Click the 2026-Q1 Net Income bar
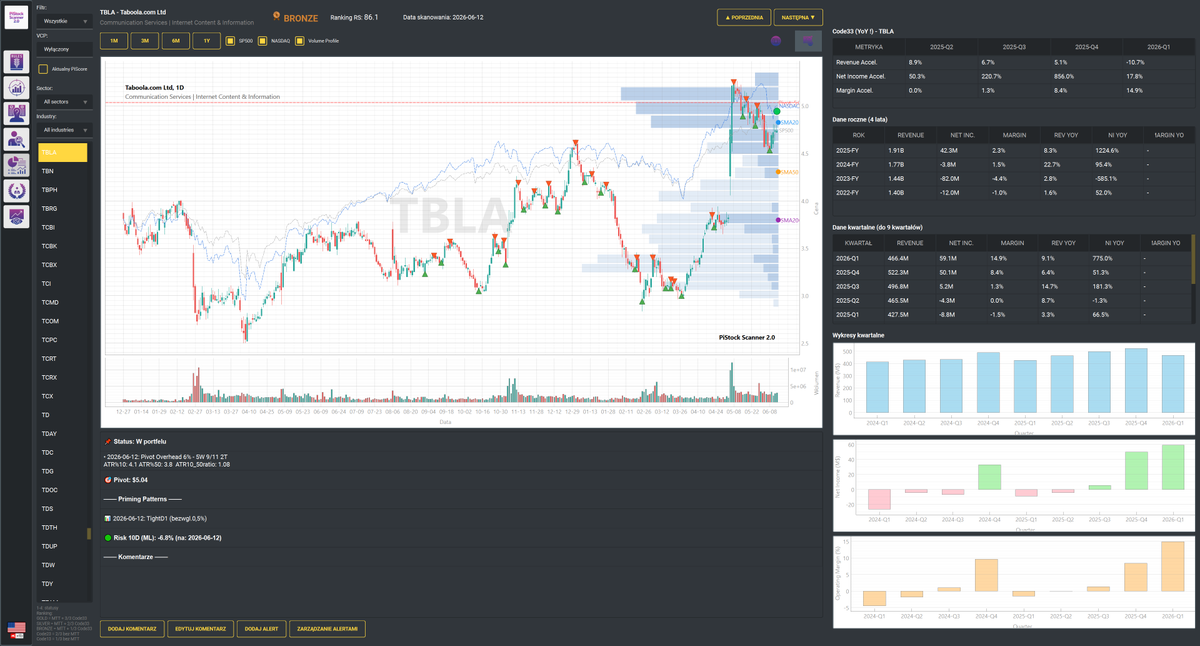1200x646 pixels. (x=1172, y=467)
